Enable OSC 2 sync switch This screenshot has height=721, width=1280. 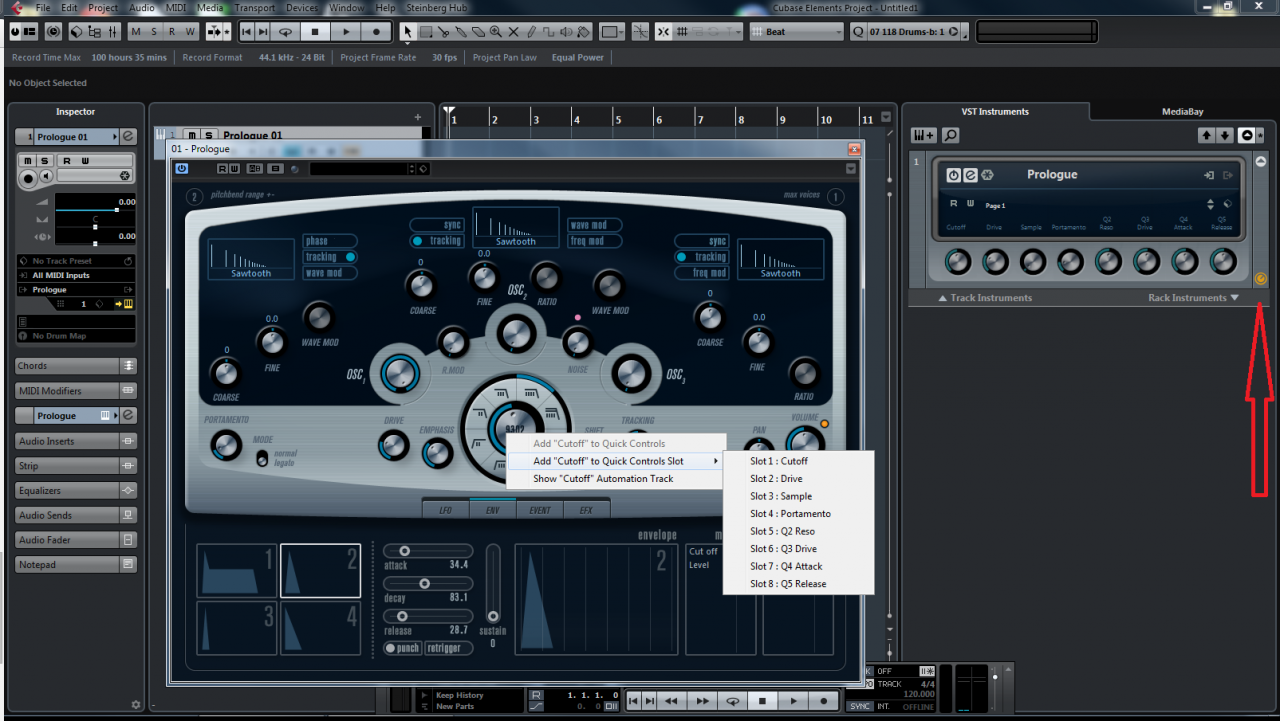pyautogui.click(x=437, y=225)
